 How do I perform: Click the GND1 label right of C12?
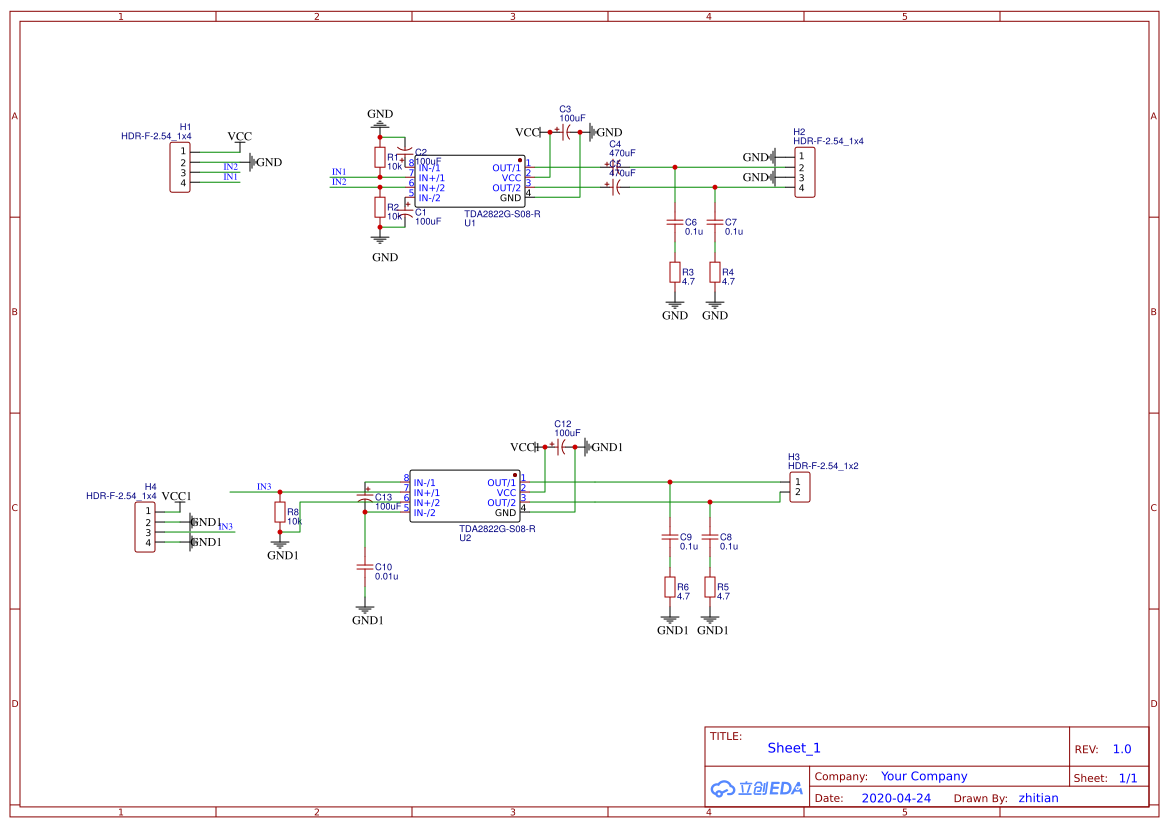point(606,447)
